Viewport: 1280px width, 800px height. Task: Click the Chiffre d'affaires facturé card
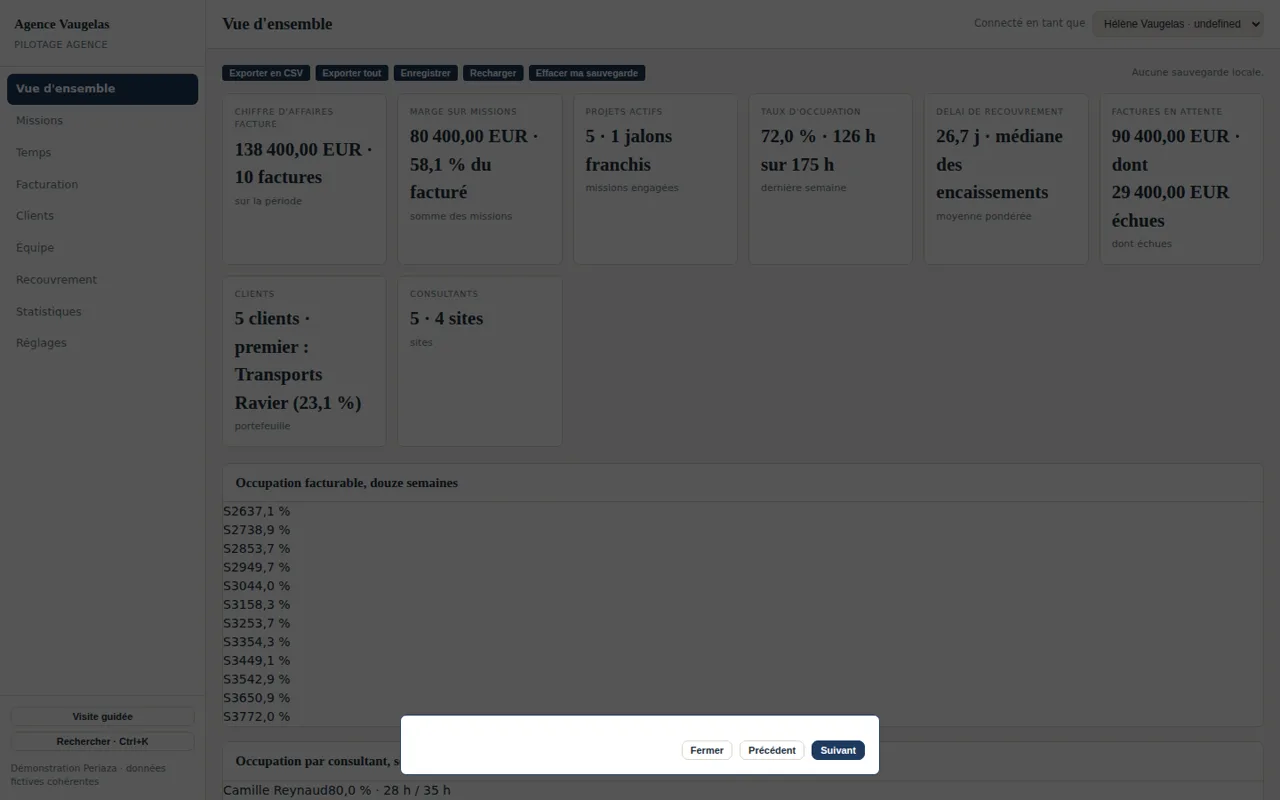tap(304, 179)
